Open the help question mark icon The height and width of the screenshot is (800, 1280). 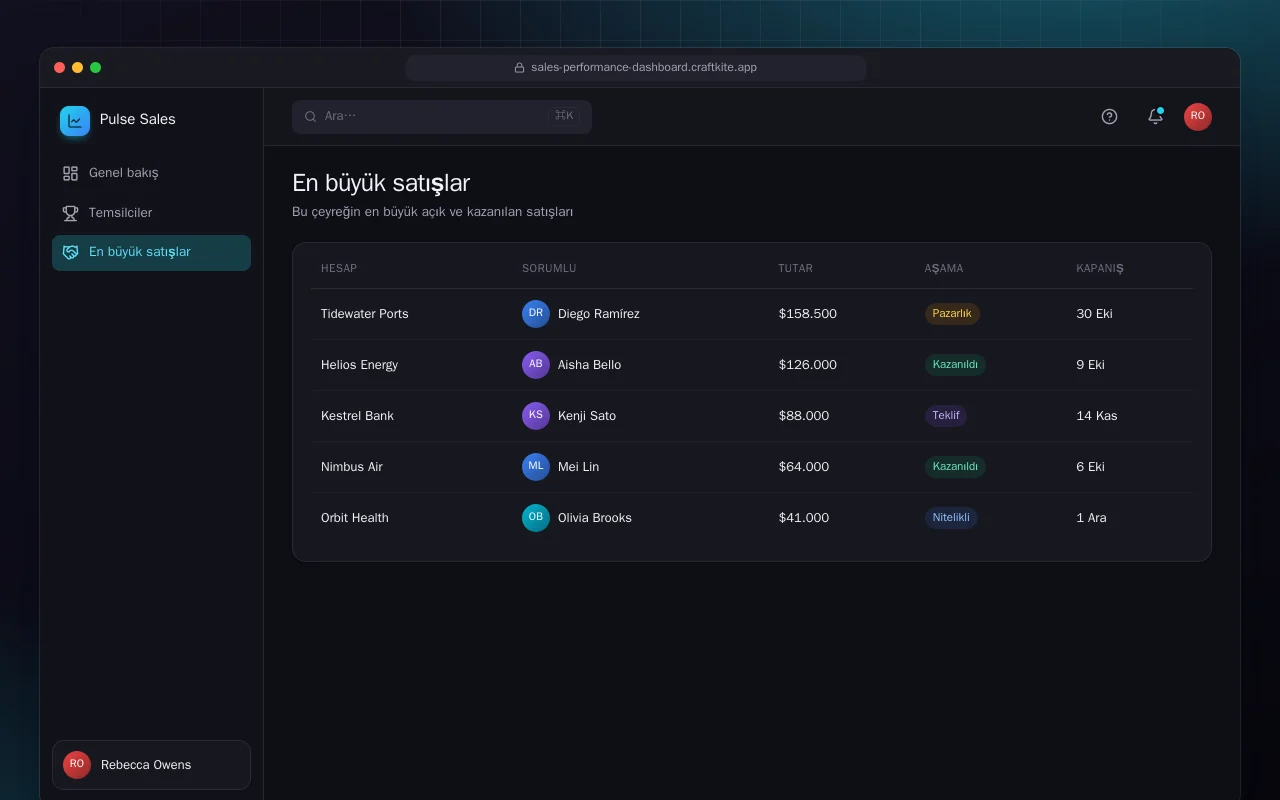tap(1109, 117)
